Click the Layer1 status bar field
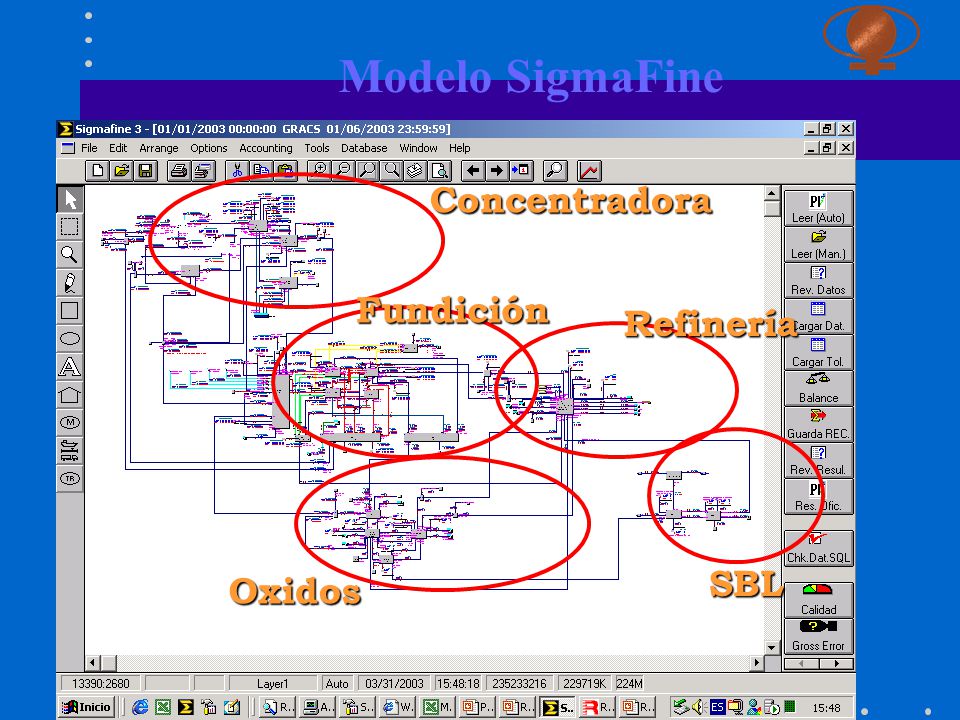Image resolution: width=960 pixels, height=720 pixels. click(x=272, y=684)
